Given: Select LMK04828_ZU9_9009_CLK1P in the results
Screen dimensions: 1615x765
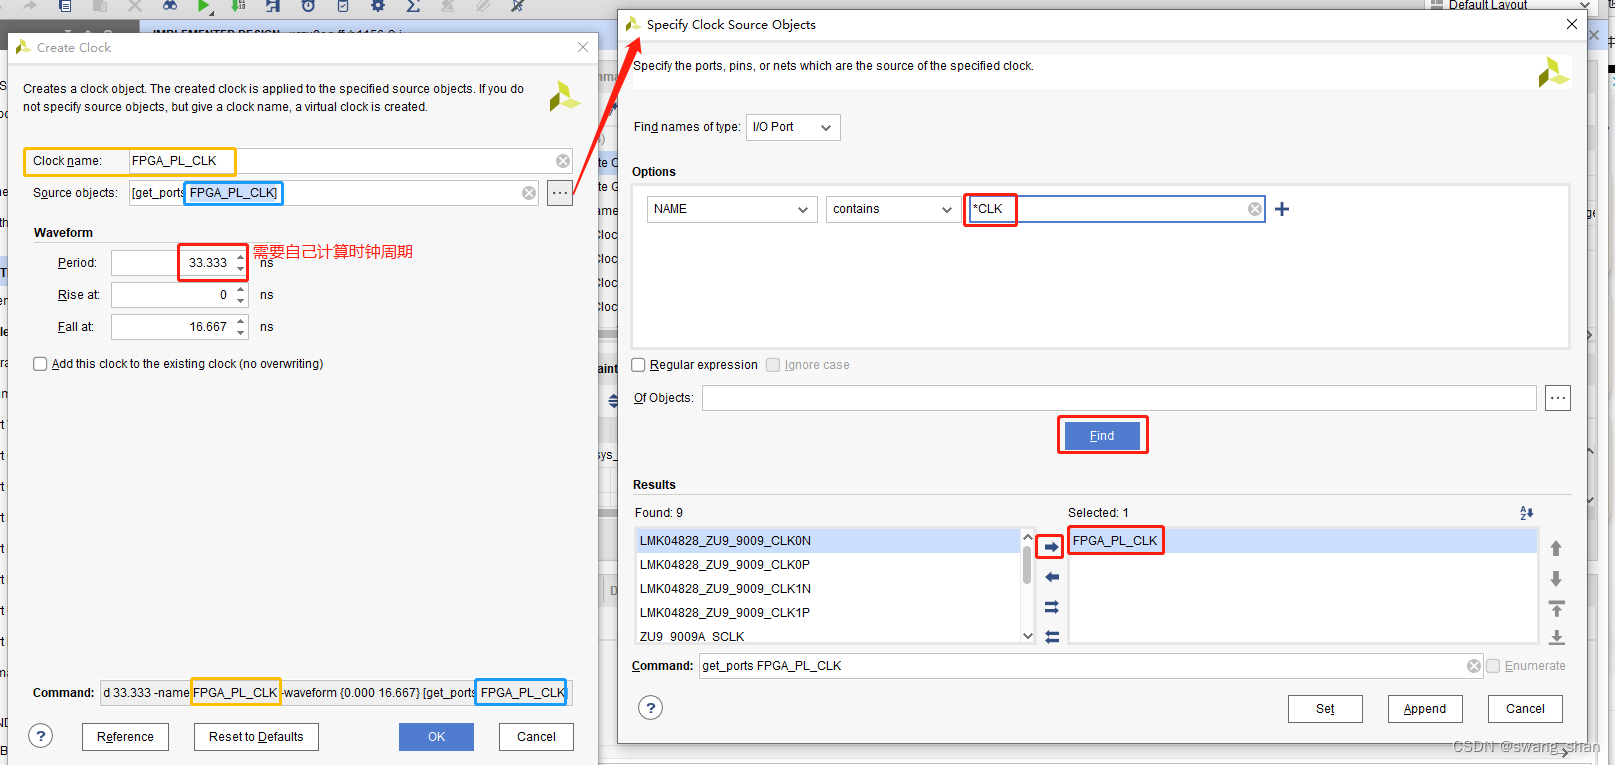Looking at the screenshot, I should pyautogui.click(x=828, y=613).
